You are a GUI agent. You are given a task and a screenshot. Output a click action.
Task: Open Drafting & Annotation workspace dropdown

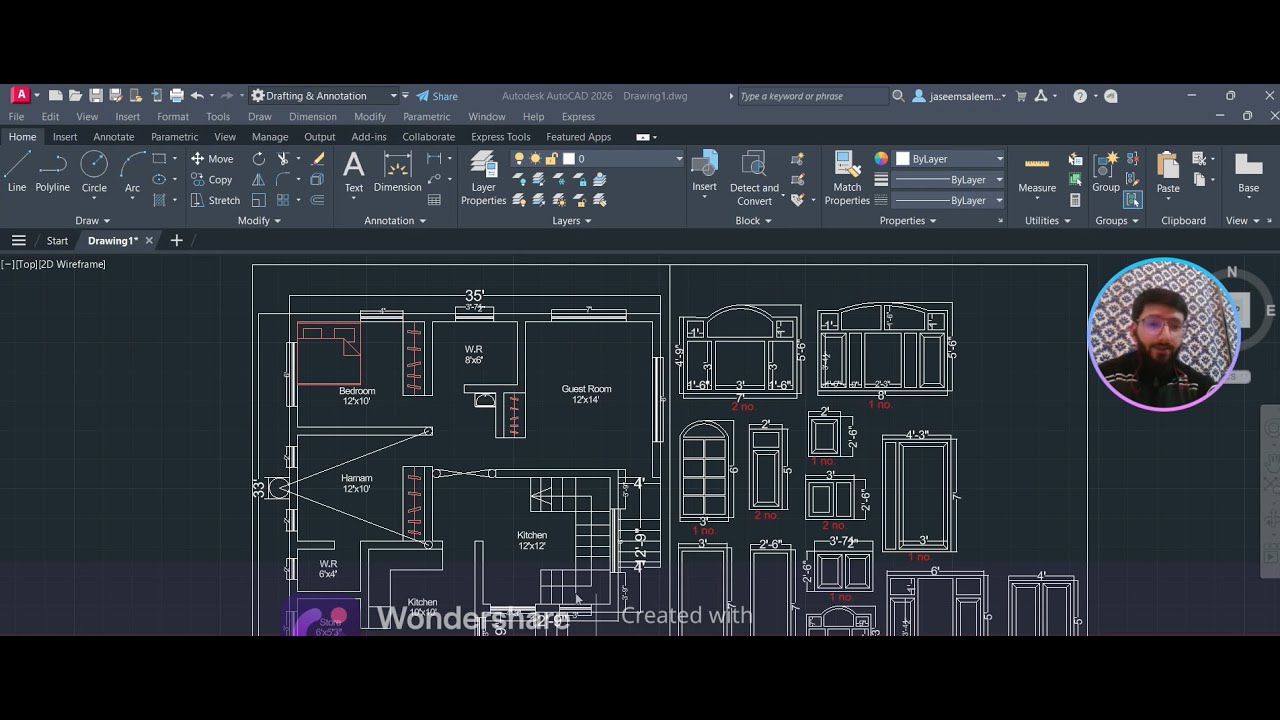click(x=325, y=96)
